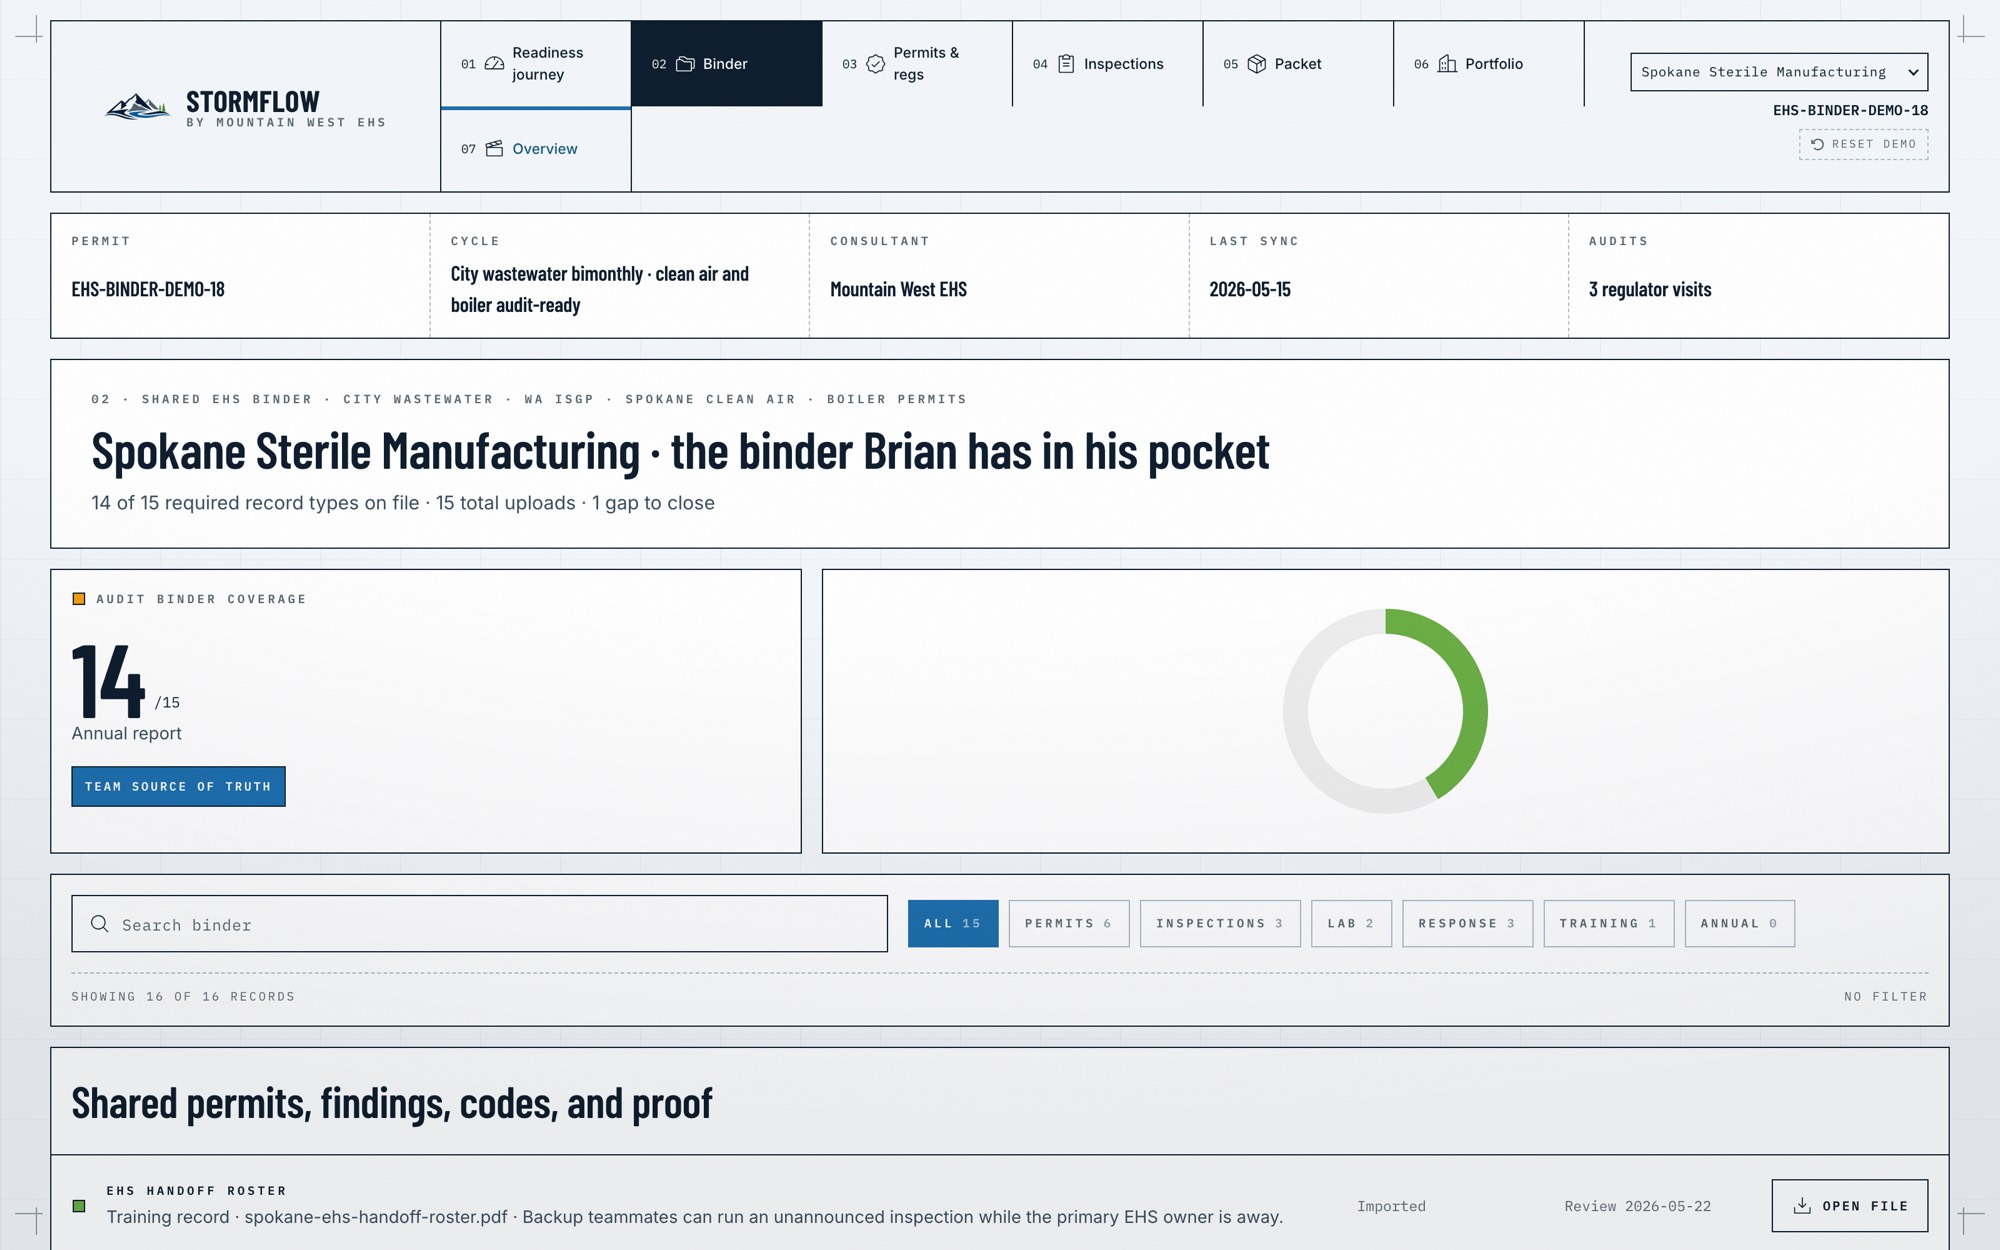Click the Packet box icon
Screen dimensions: 2000x1250
click(x=1257, y=64)
